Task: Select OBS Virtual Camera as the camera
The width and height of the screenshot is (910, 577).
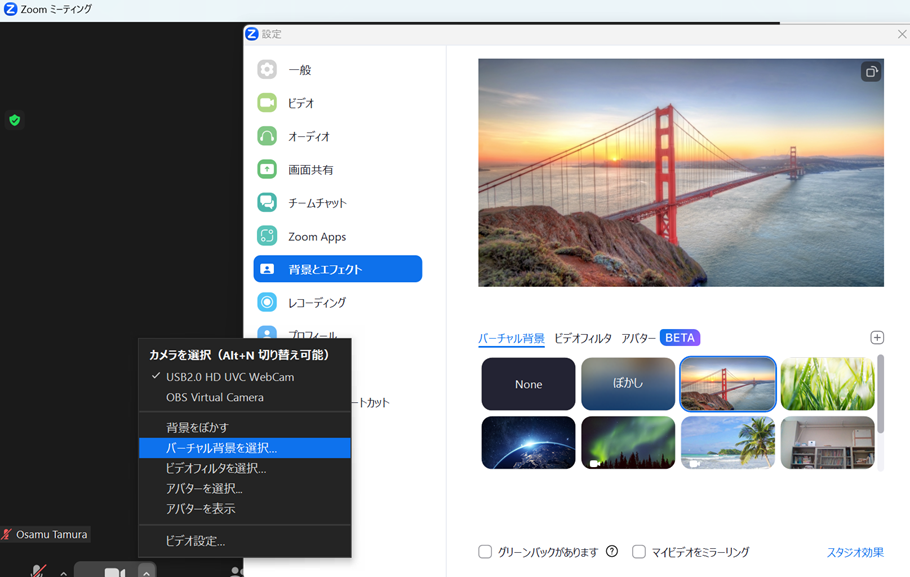Action: coord(214,397)
